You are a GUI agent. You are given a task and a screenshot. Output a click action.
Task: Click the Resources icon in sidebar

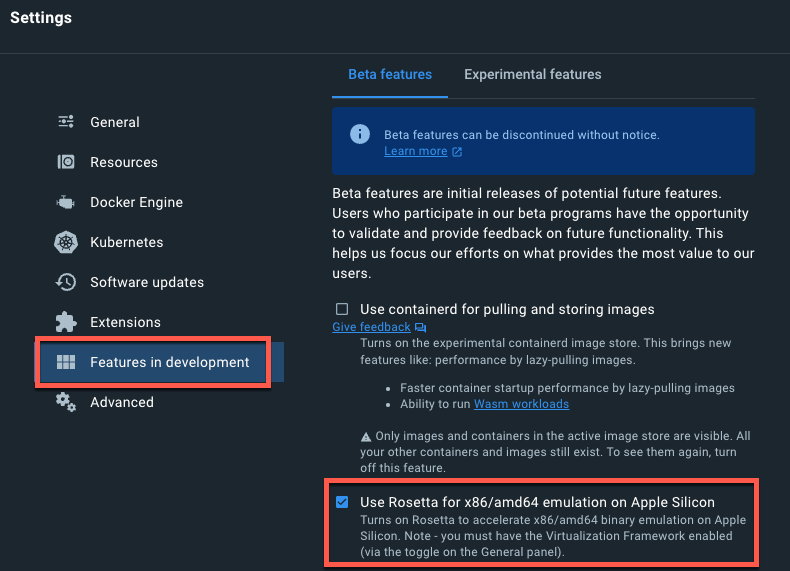[x=66, y=162]
